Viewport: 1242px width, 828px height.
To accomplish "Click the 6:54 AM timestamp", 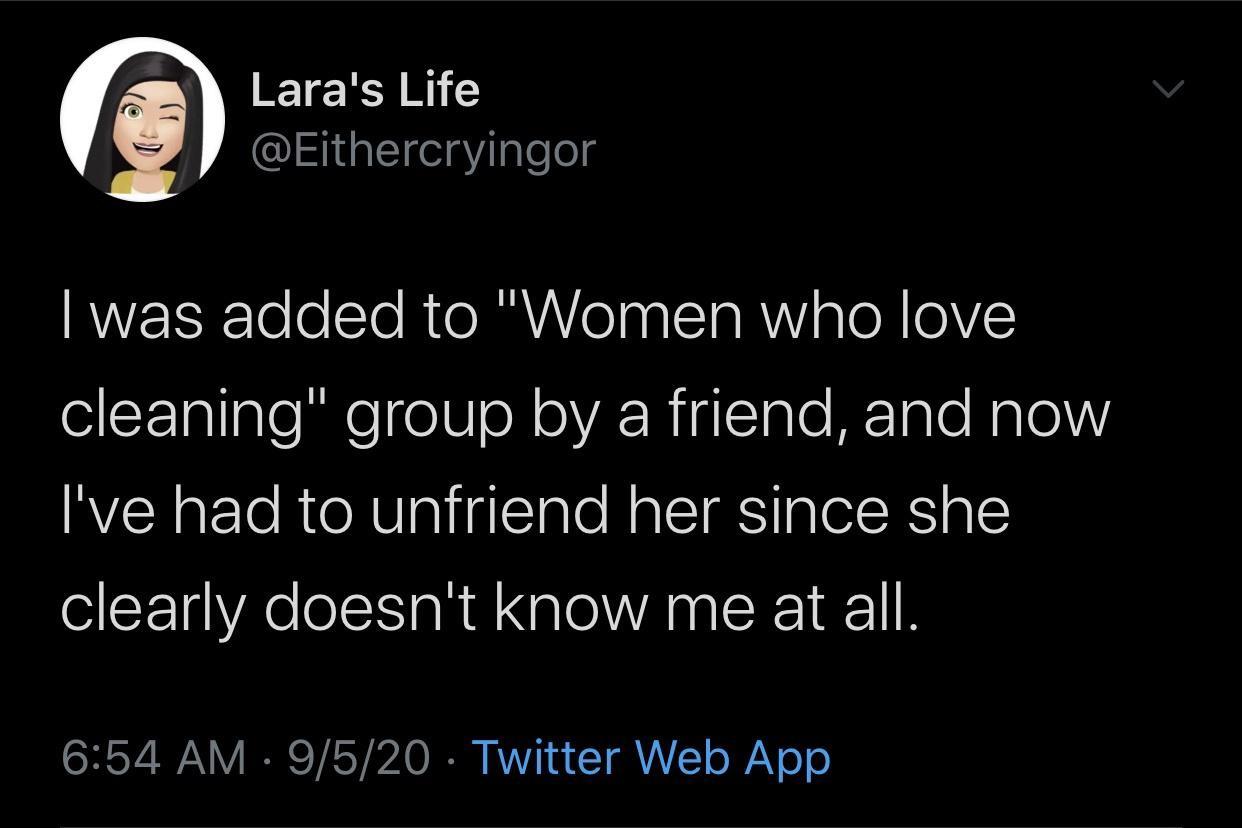I will [153, 758].
